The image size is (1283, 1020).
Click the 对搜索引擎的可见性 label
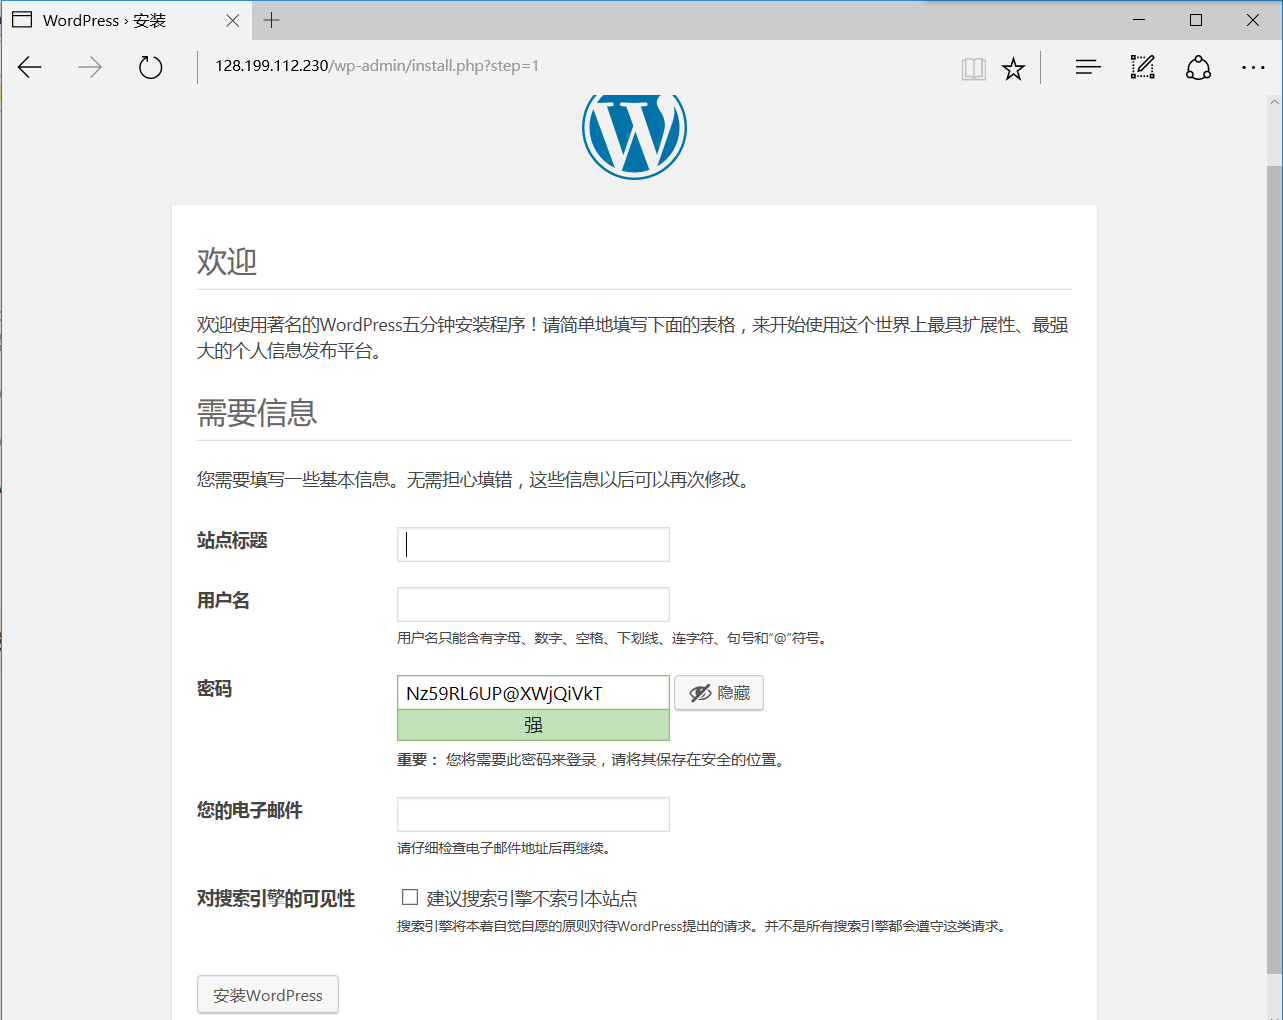point(276,899)
